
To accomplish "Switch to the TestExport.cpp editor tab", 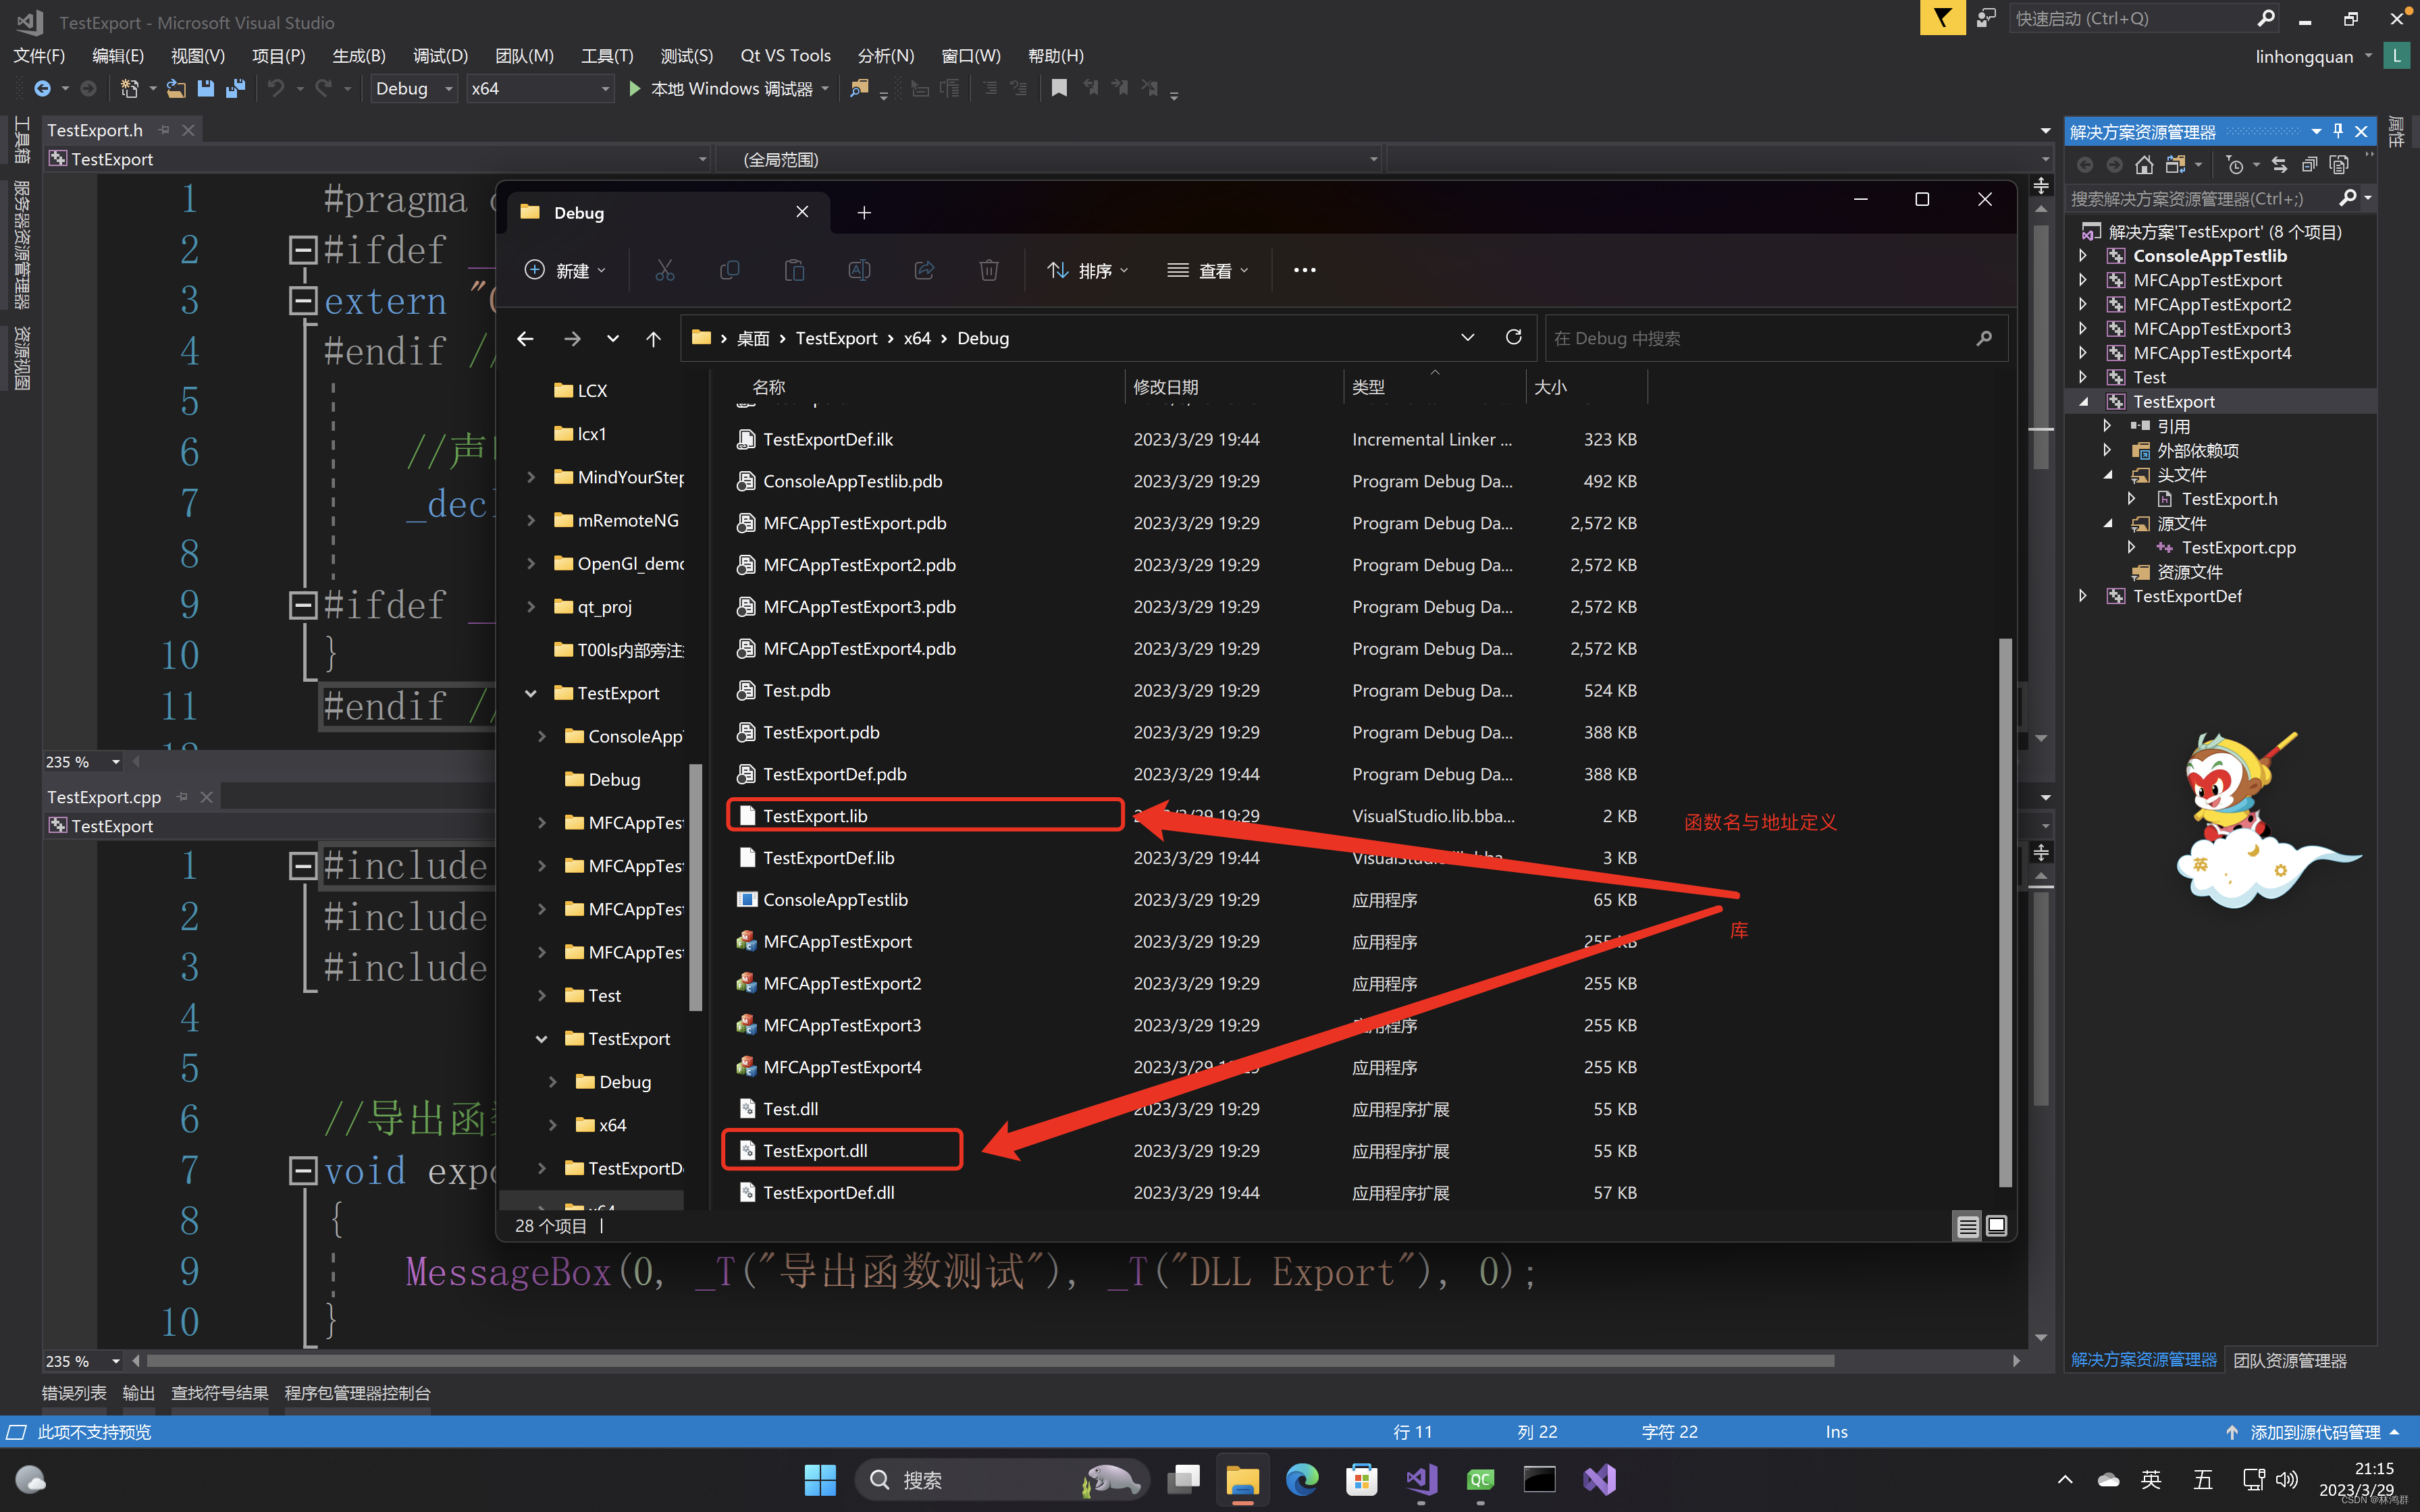I will pos(104,797).
